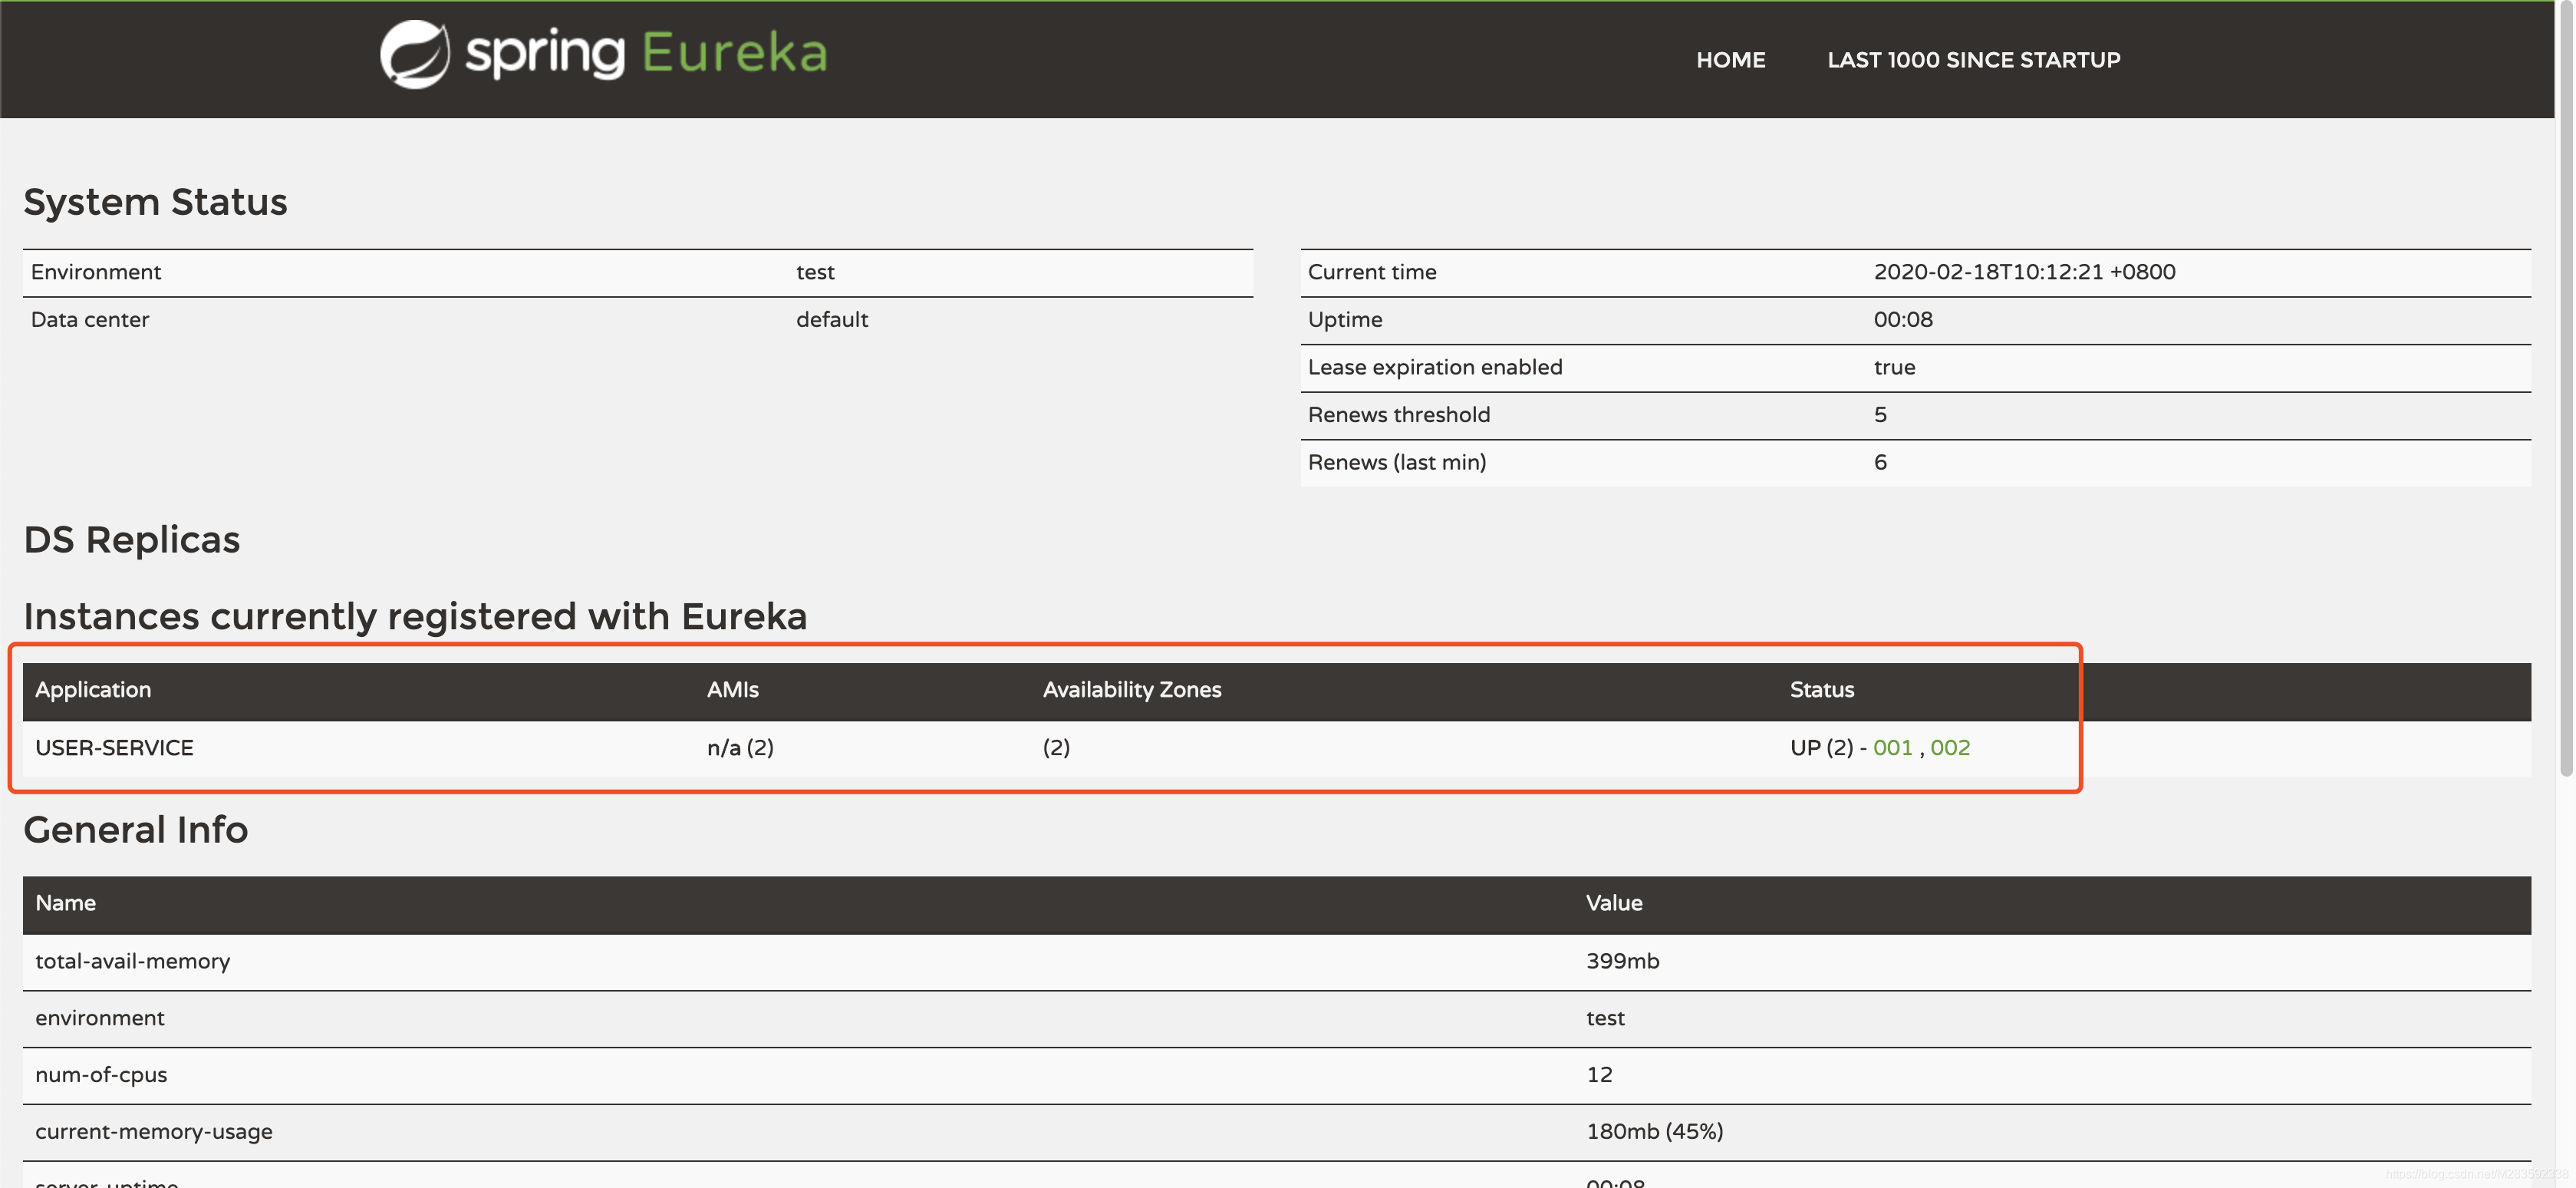
Task: Click the Renews threshold value 5
Action: (1880, 414)
